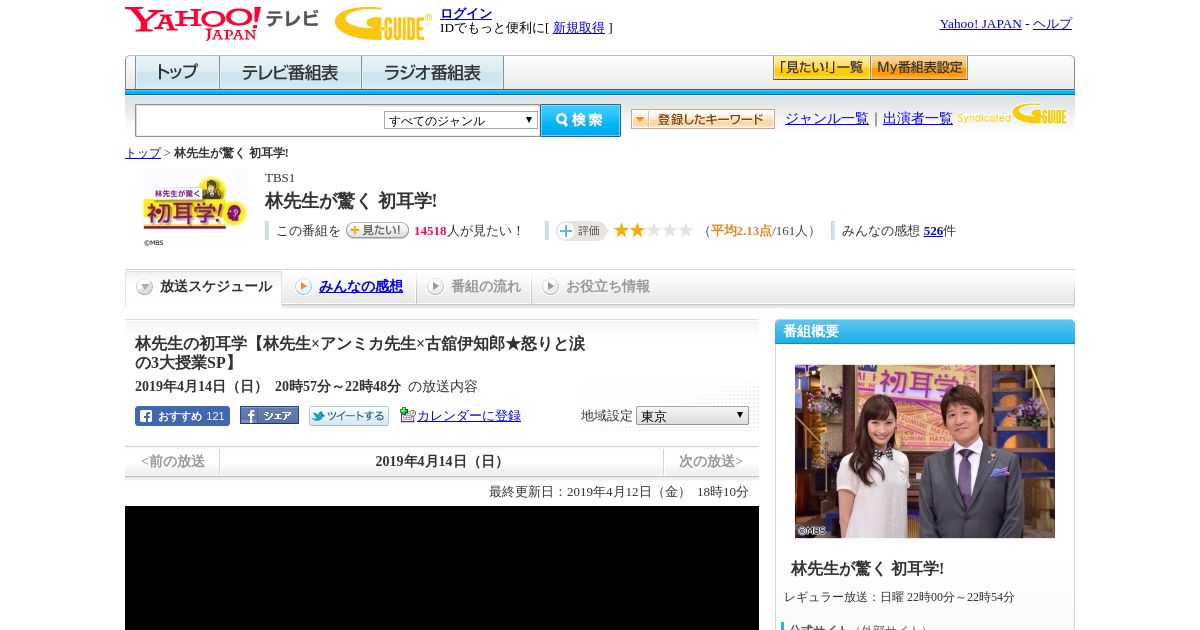Click the Yahoo! JAPAN link at top right

980,24
